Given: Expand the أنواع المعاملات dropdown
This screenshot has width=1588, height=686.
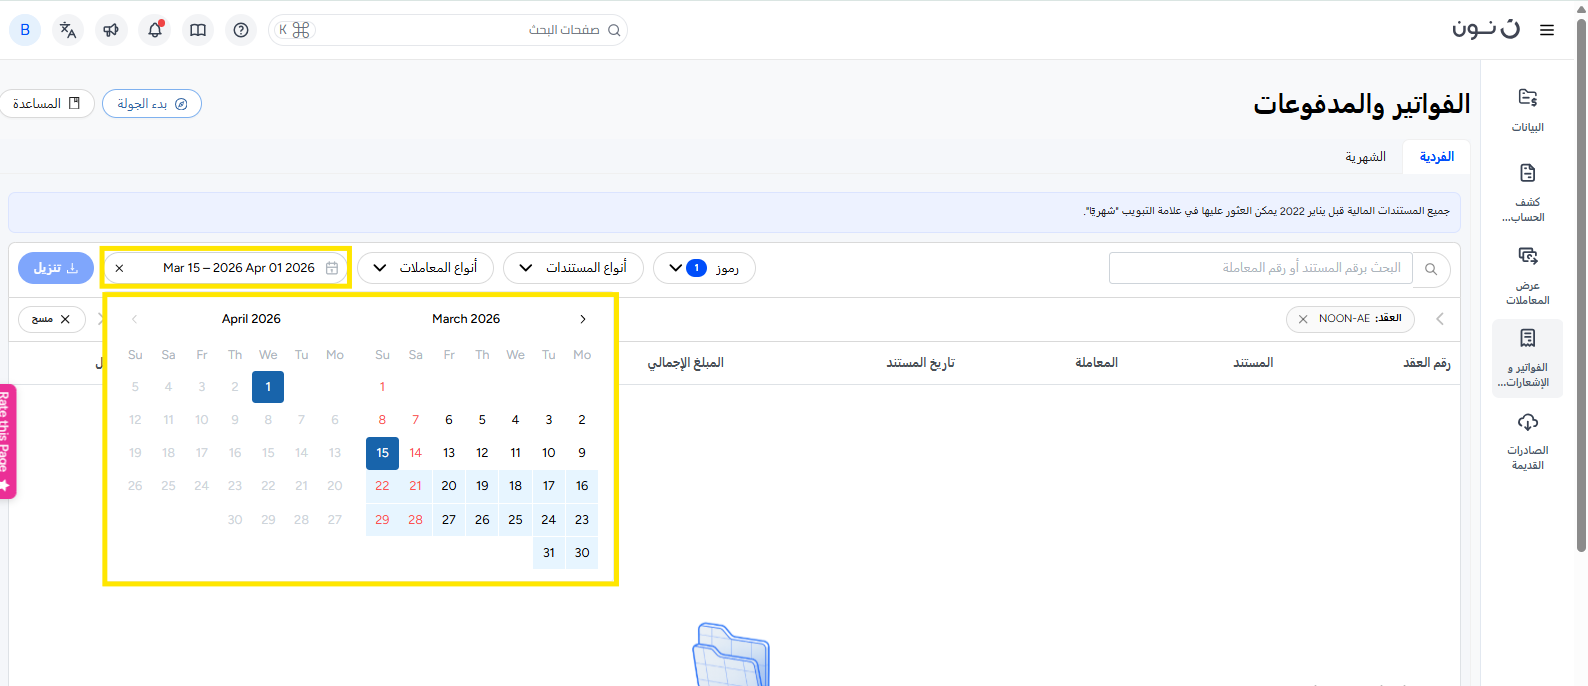Looking at the screenshot, I should point(425,268).
